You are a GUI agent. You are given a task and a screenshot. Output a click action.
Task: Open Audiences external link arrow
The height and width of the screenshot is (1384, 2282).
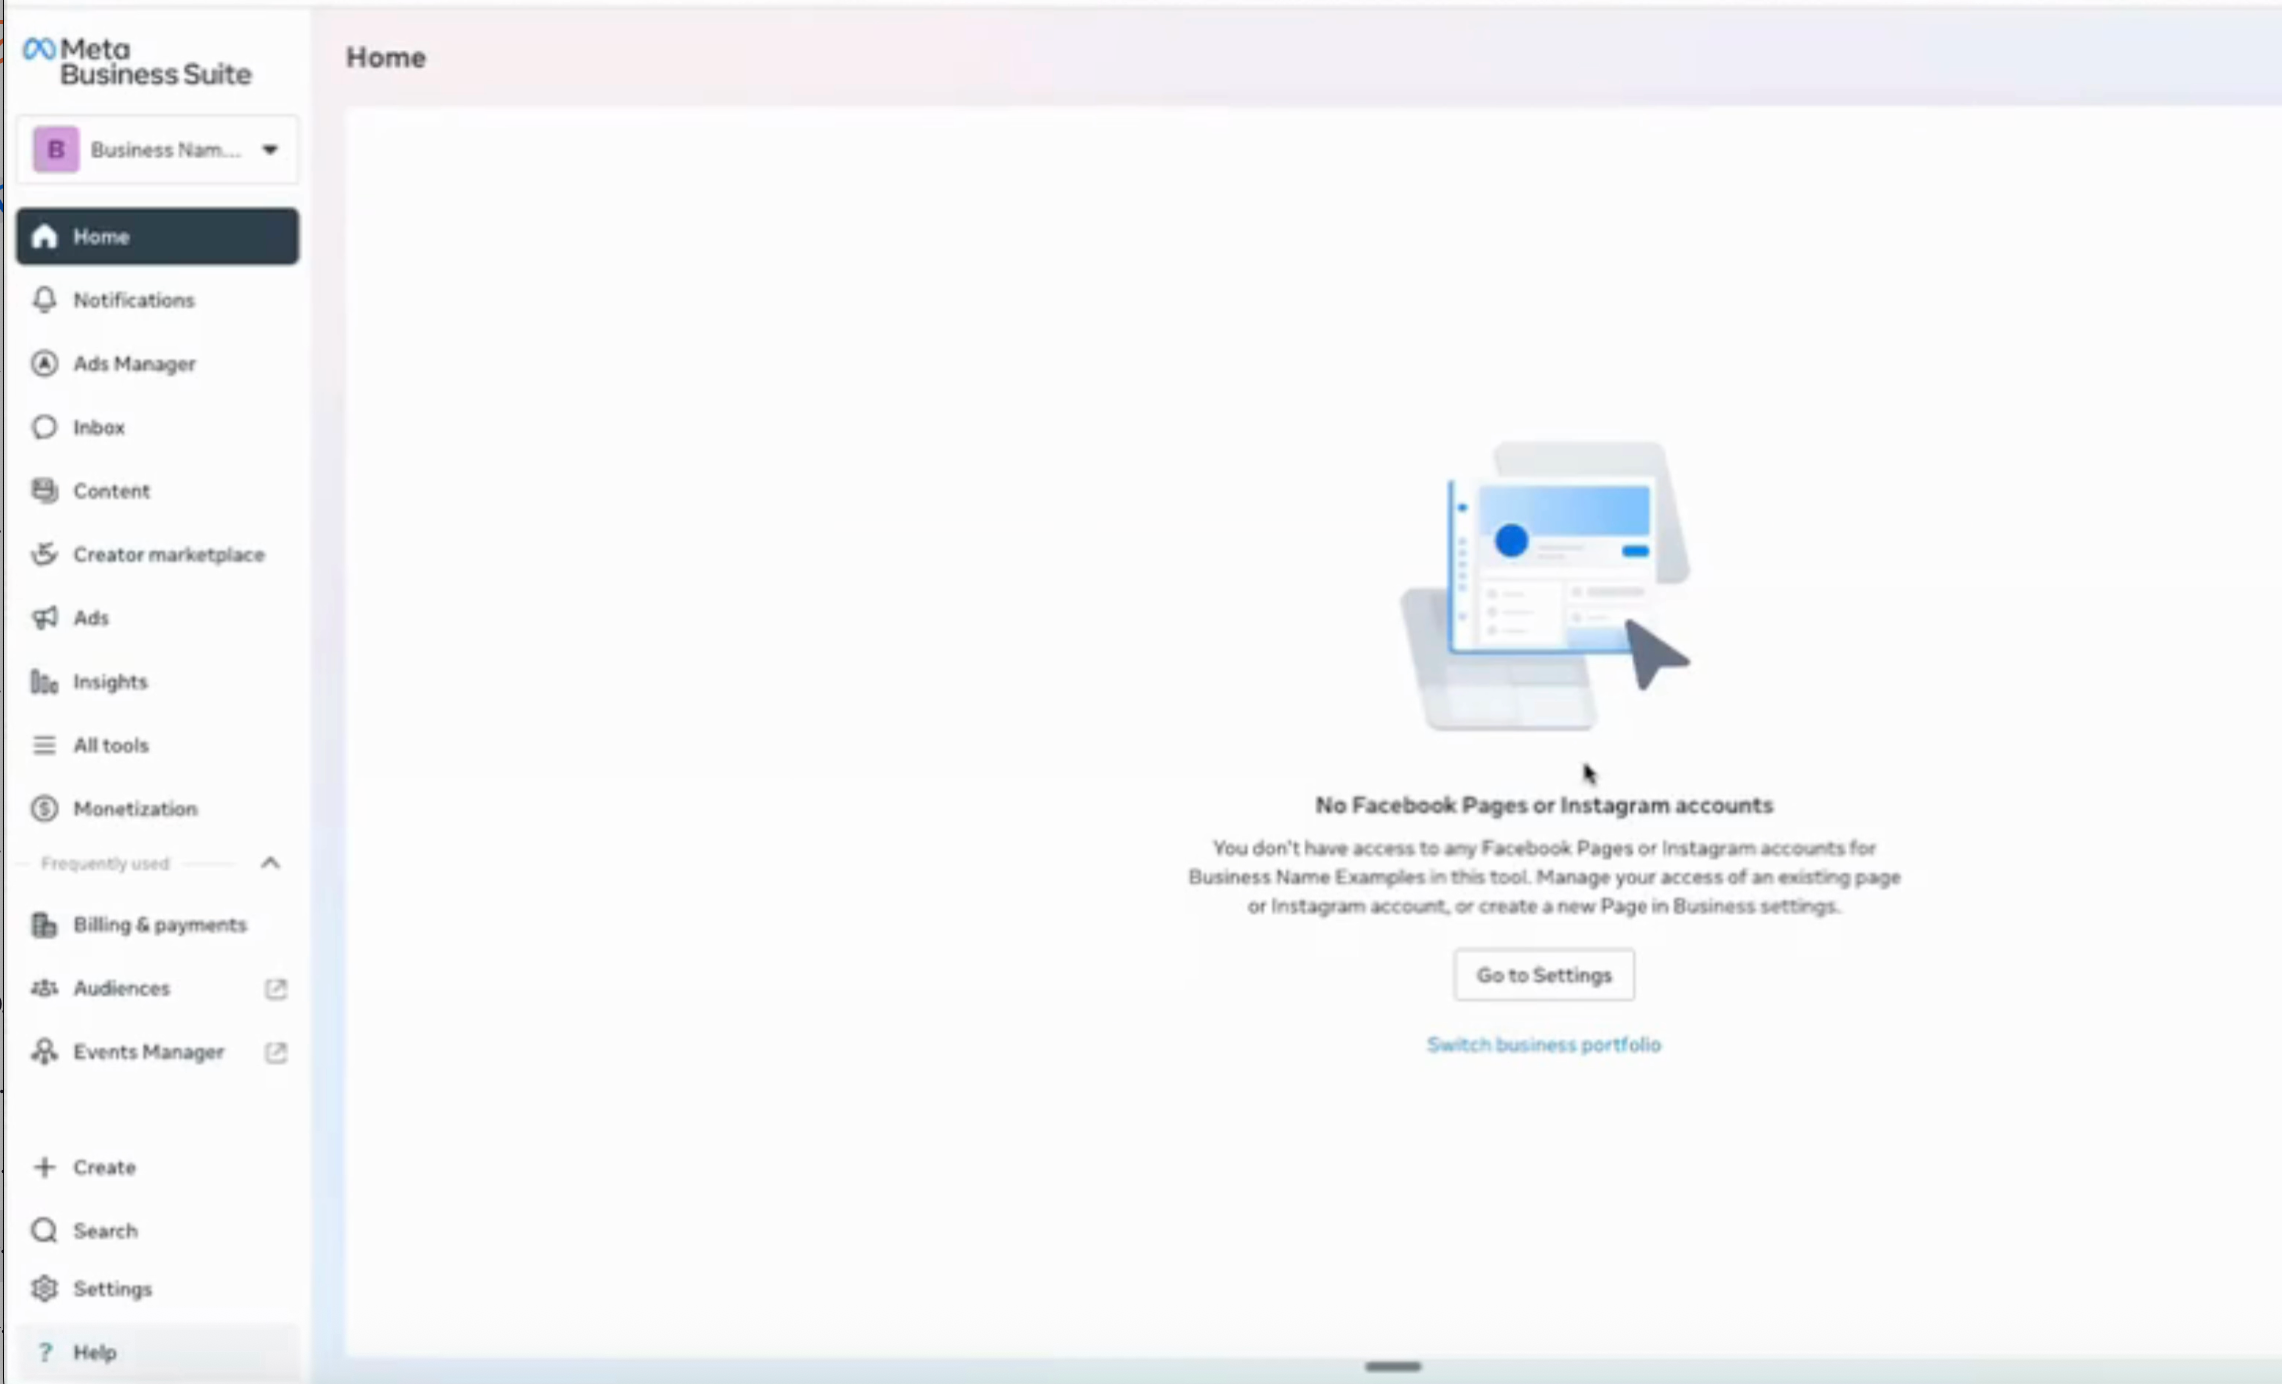click(x=276, y=989)
